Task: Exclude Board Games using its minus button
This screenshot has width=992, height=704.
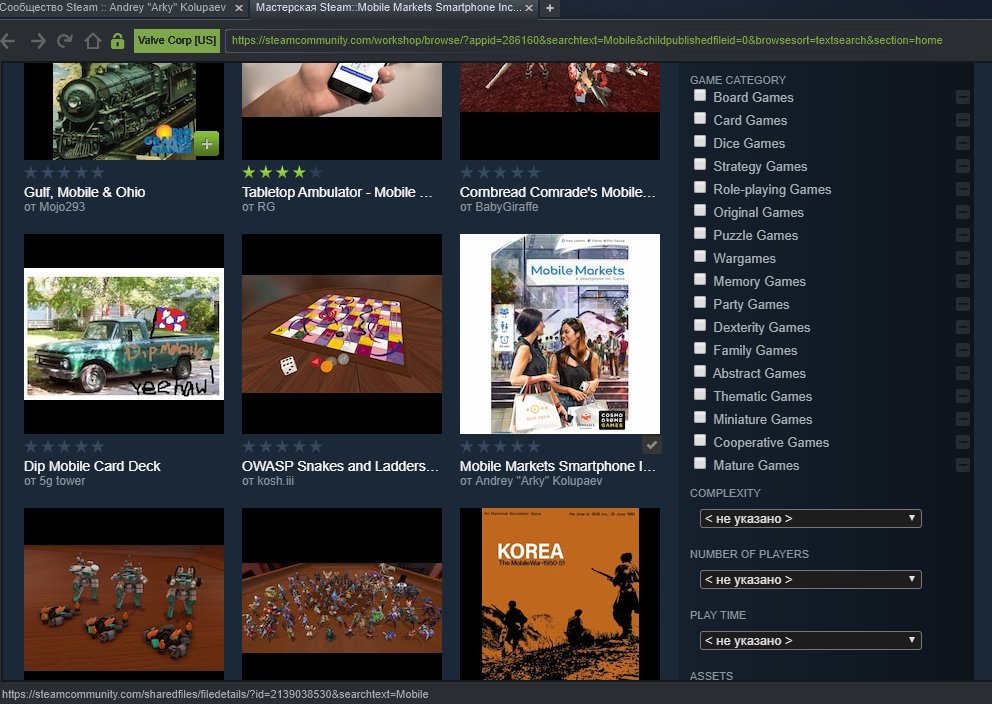Action: tap(962, 97)
